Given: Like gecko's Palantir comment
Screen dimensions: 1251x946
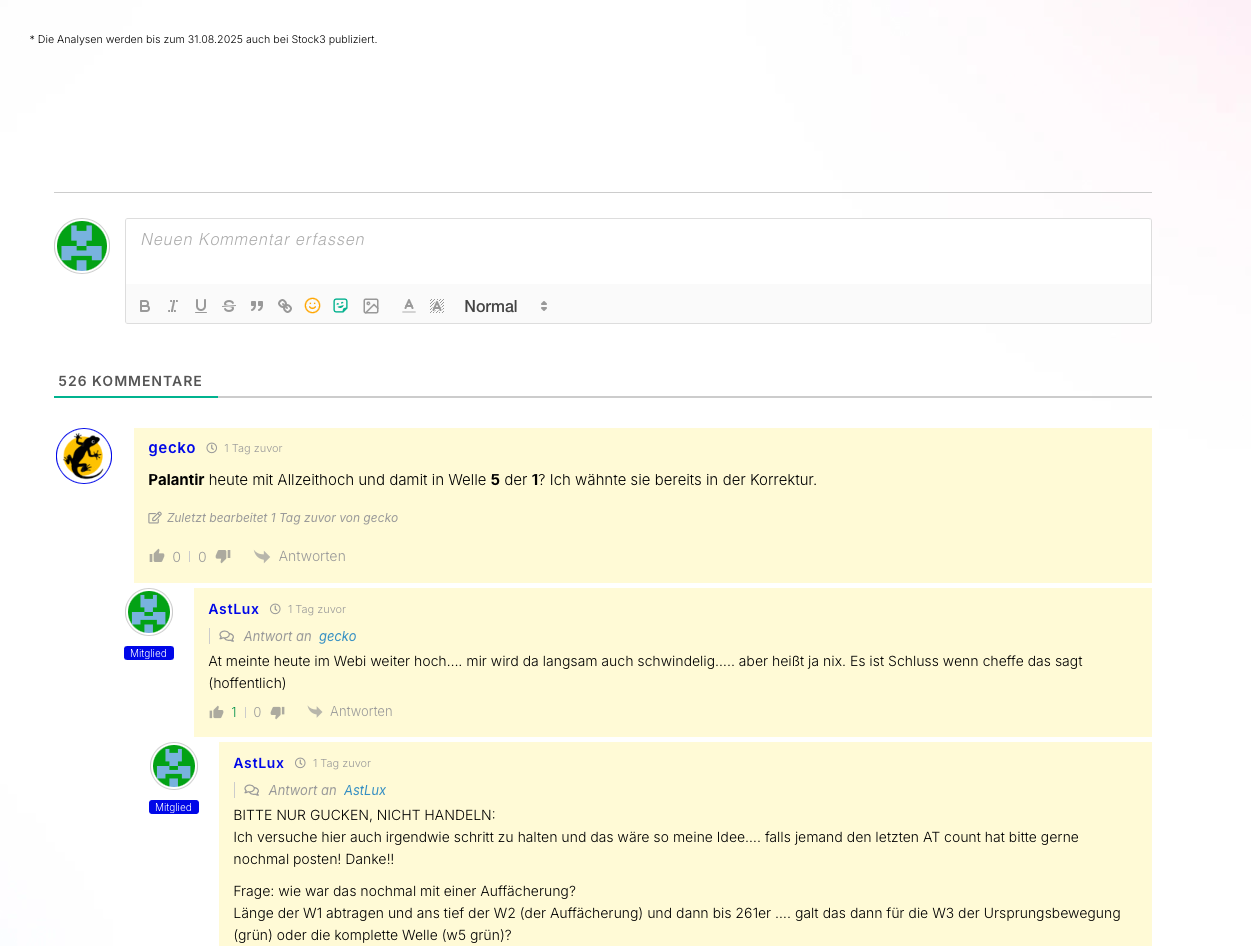Looking at the screenshot, I should [157, 556].
